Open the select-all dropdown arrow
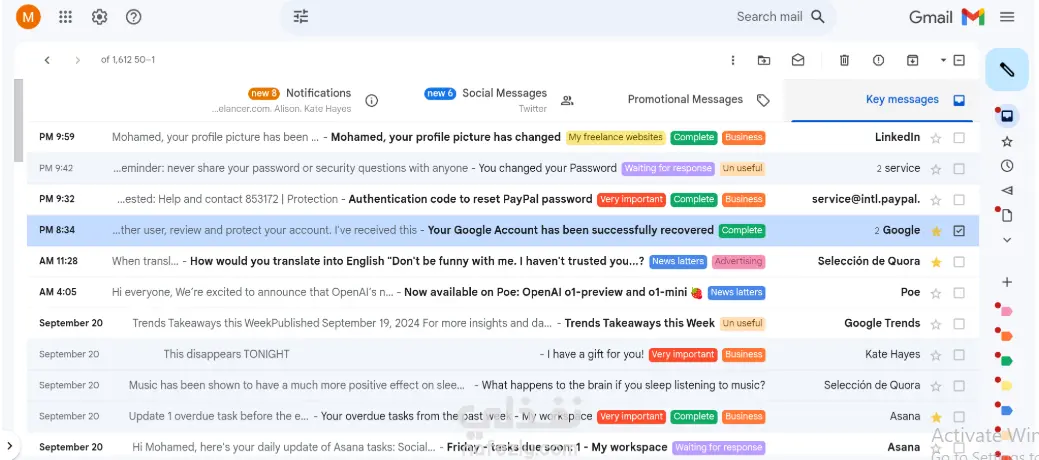This screenshot has width=1039, height=460. click(944, 60)
